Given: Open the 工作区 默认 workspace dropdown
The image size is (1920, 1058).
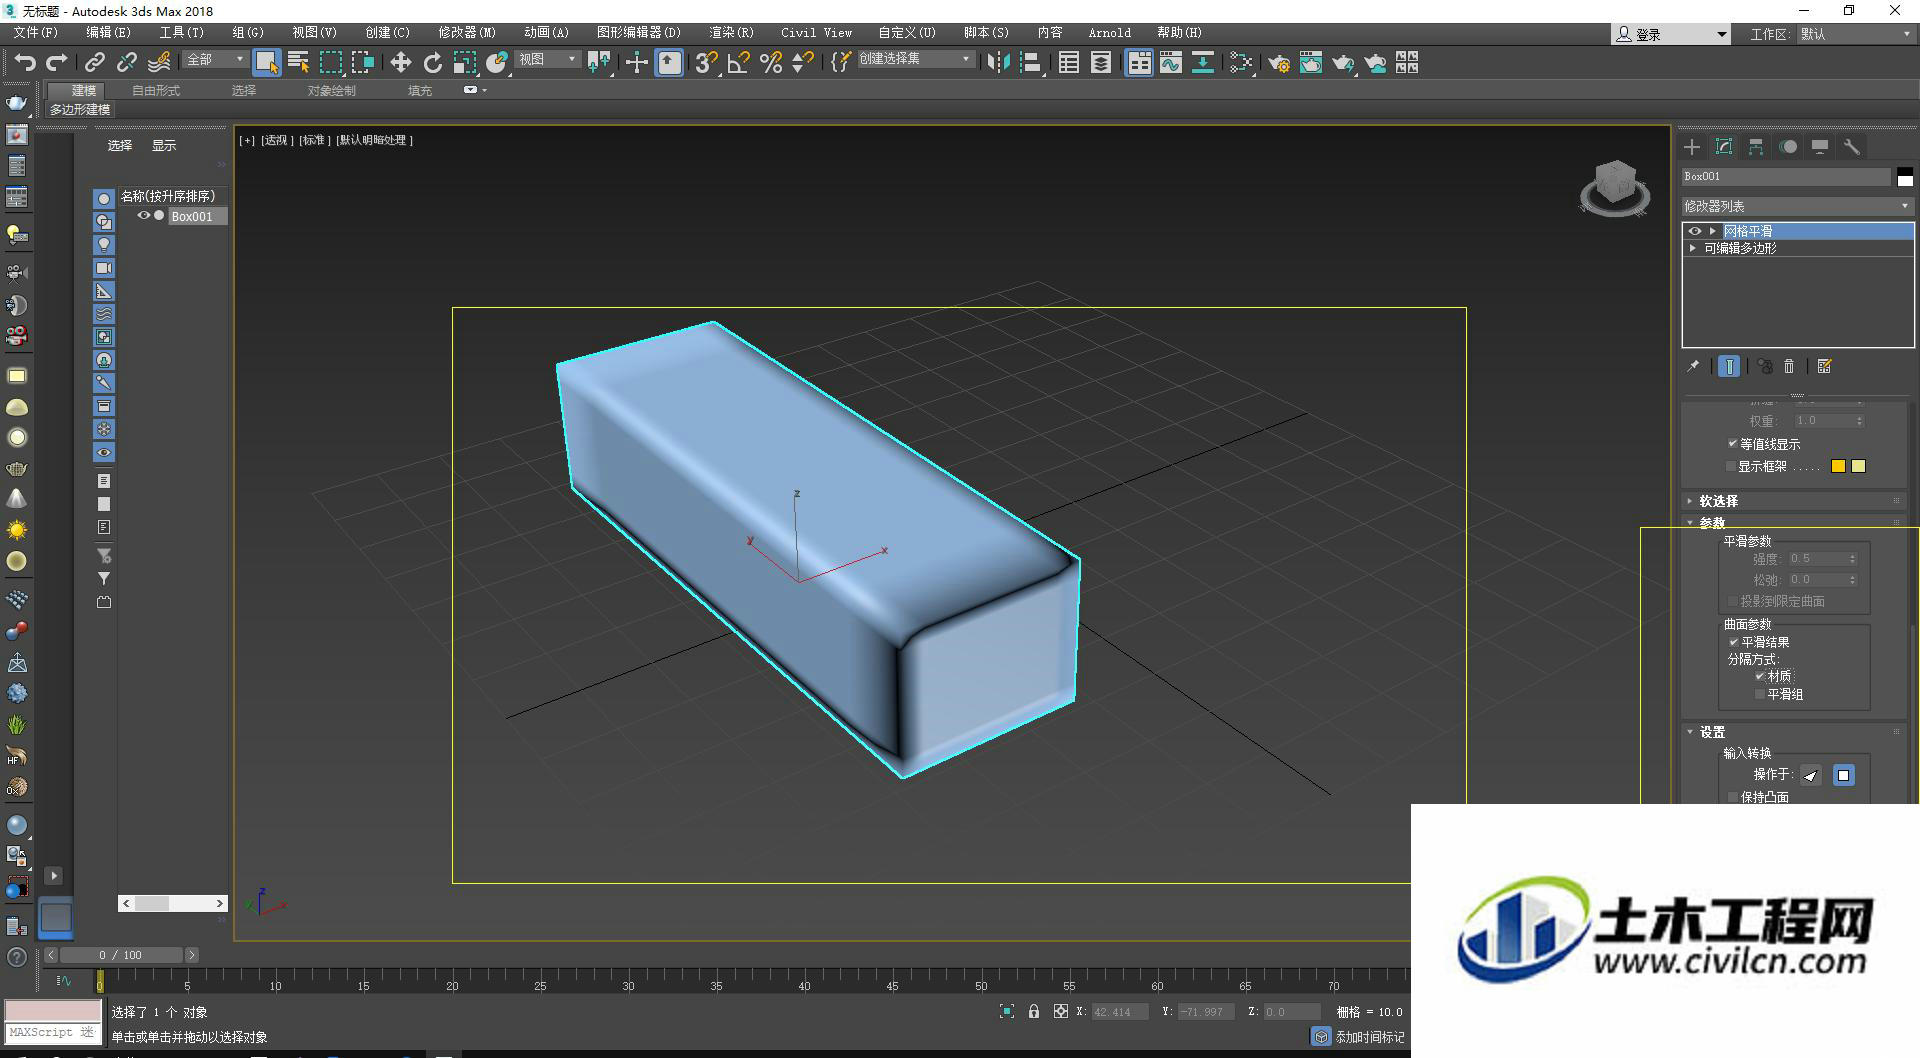Looking at the screenshot, I should pos(1856,34).
